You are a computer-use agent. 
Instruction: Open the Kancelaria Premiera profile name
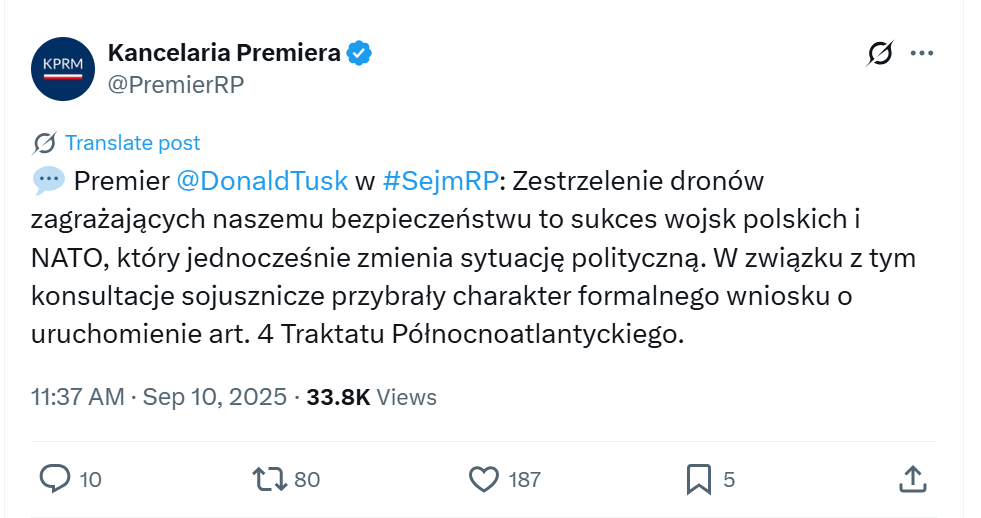(224, 53)
